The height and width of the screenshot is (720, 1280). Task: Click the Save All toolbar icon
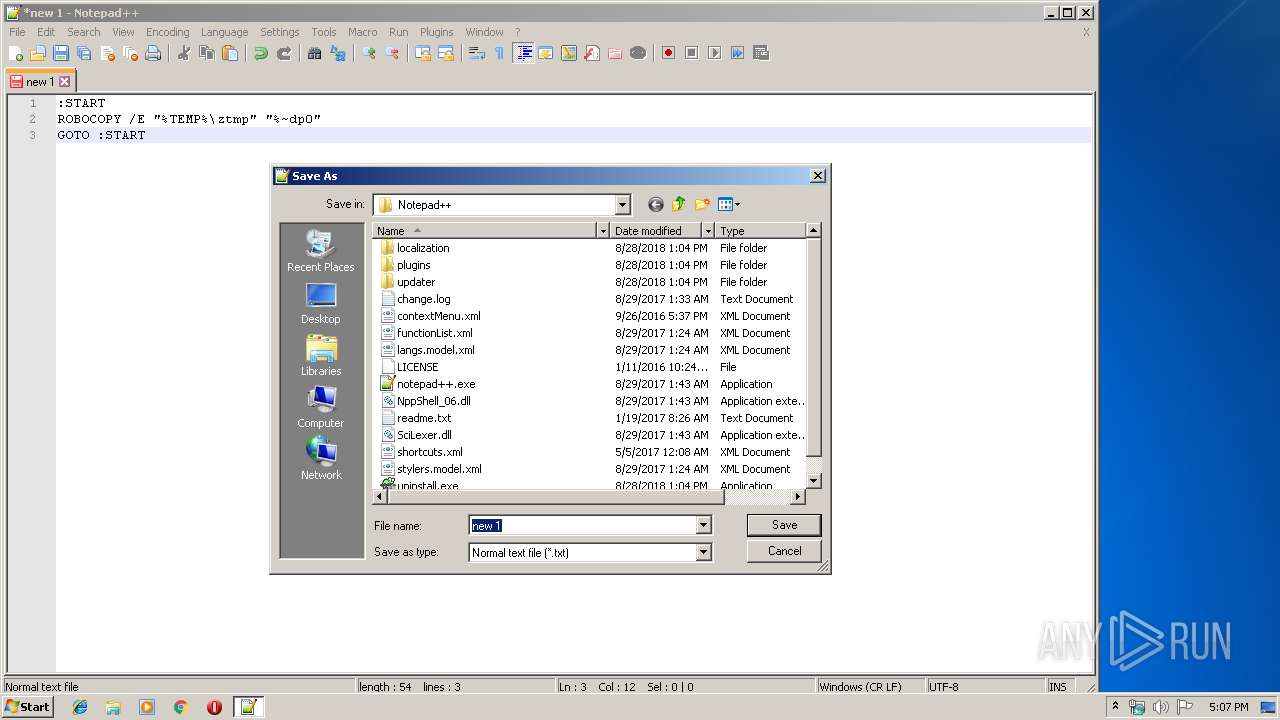[84, 53]
